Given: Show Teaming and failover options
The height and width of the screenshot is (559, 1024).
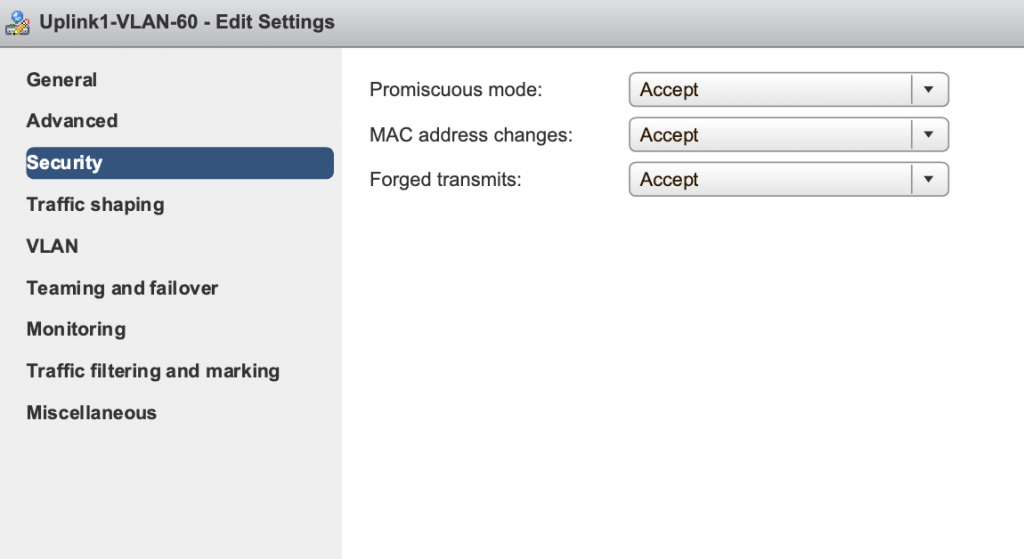Looking at the screenshot, I should point(122,288).
